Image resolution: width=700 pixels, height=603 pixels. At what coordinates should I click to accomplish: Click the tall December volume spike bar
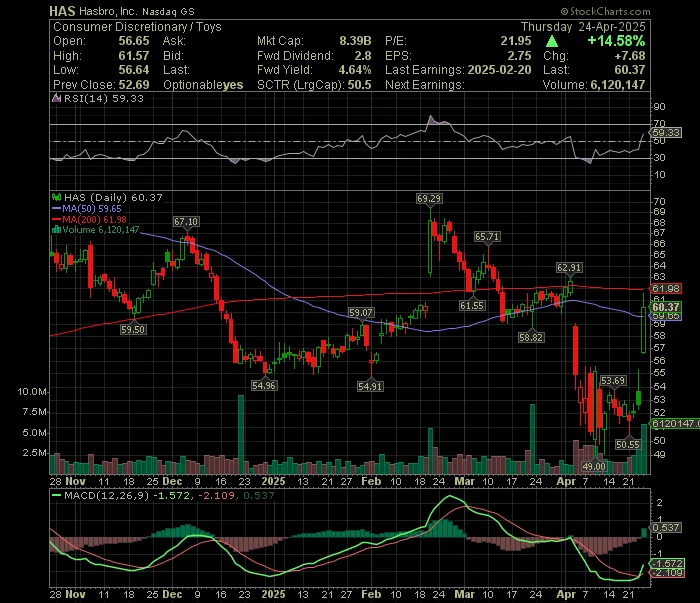[241, 434]
